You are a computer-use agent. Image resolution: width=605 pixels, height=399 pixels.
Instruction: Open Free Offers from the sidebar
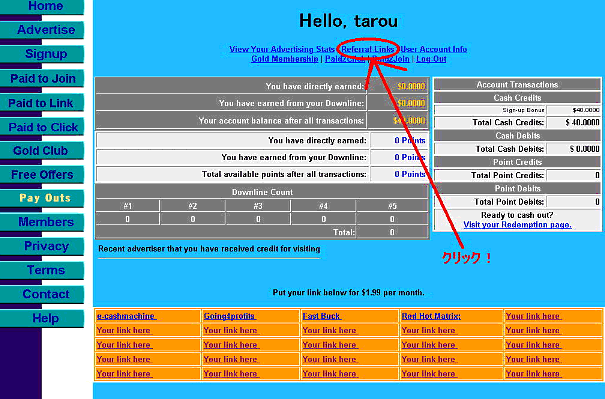click(x=42, y=175)
